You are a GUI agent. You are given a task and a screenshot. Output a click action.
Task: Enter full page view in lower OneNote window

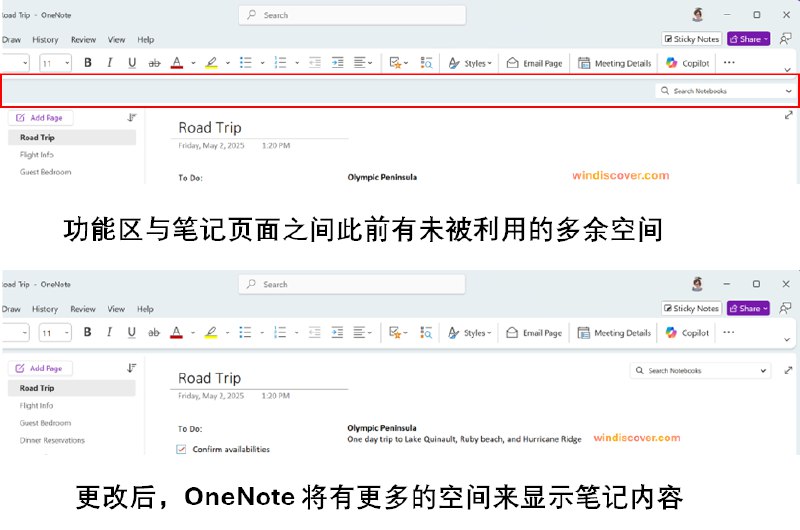(x=788, y=370)
